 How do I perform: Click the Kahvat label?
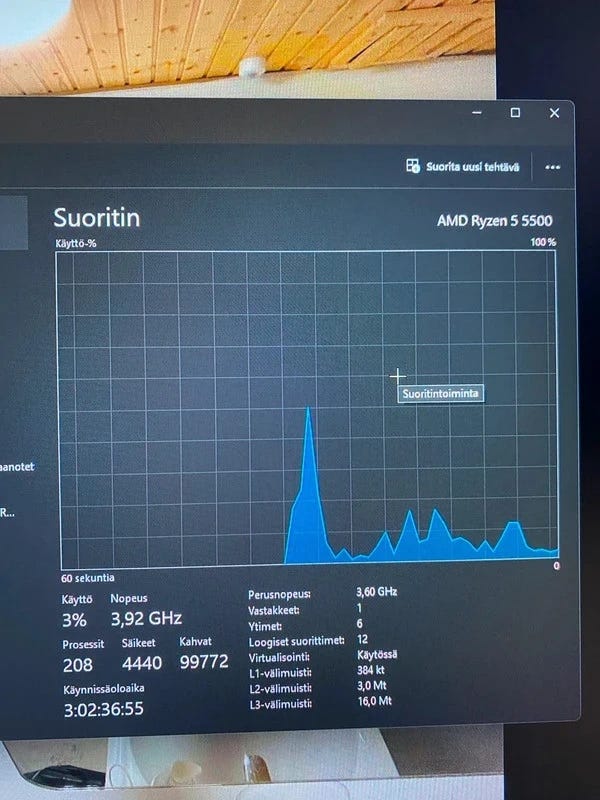pyautogui.click(x=195, y=641)
